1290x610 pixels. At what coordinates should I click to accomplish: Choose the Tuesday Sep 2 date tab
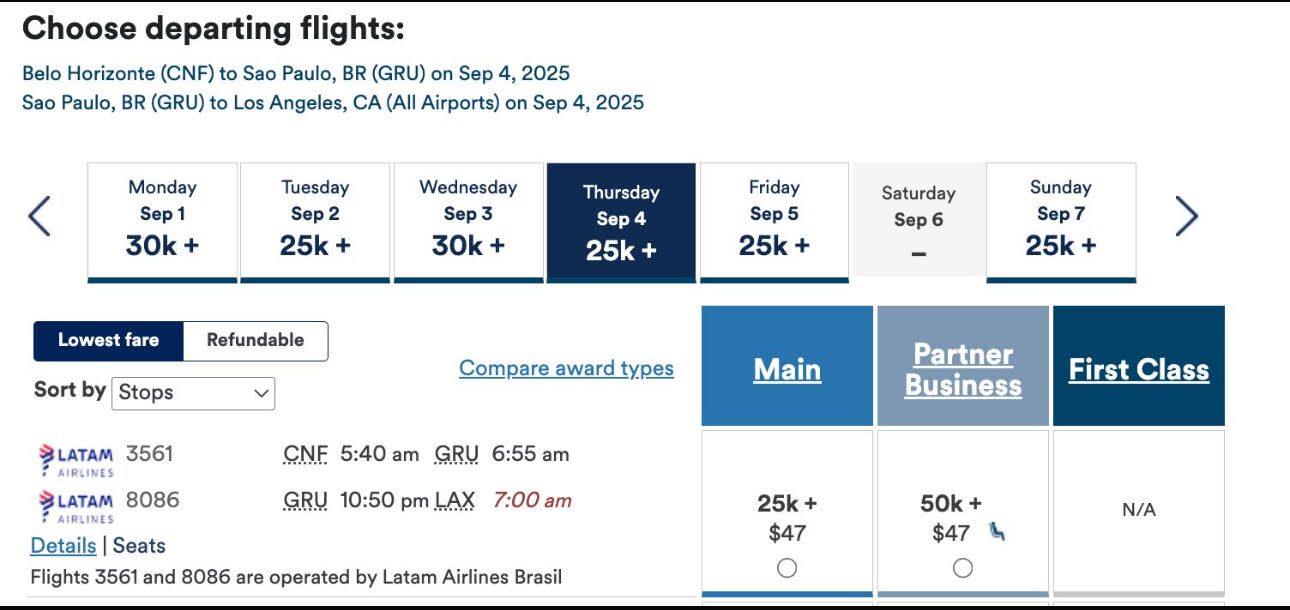pyautogui.click(x=315, y=222)
